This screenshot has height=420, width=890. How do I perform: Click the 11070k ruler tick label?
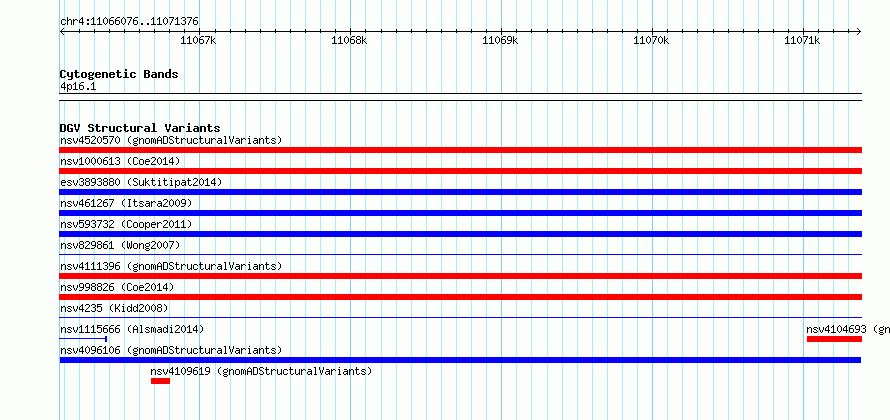click(x=651, y=40)
